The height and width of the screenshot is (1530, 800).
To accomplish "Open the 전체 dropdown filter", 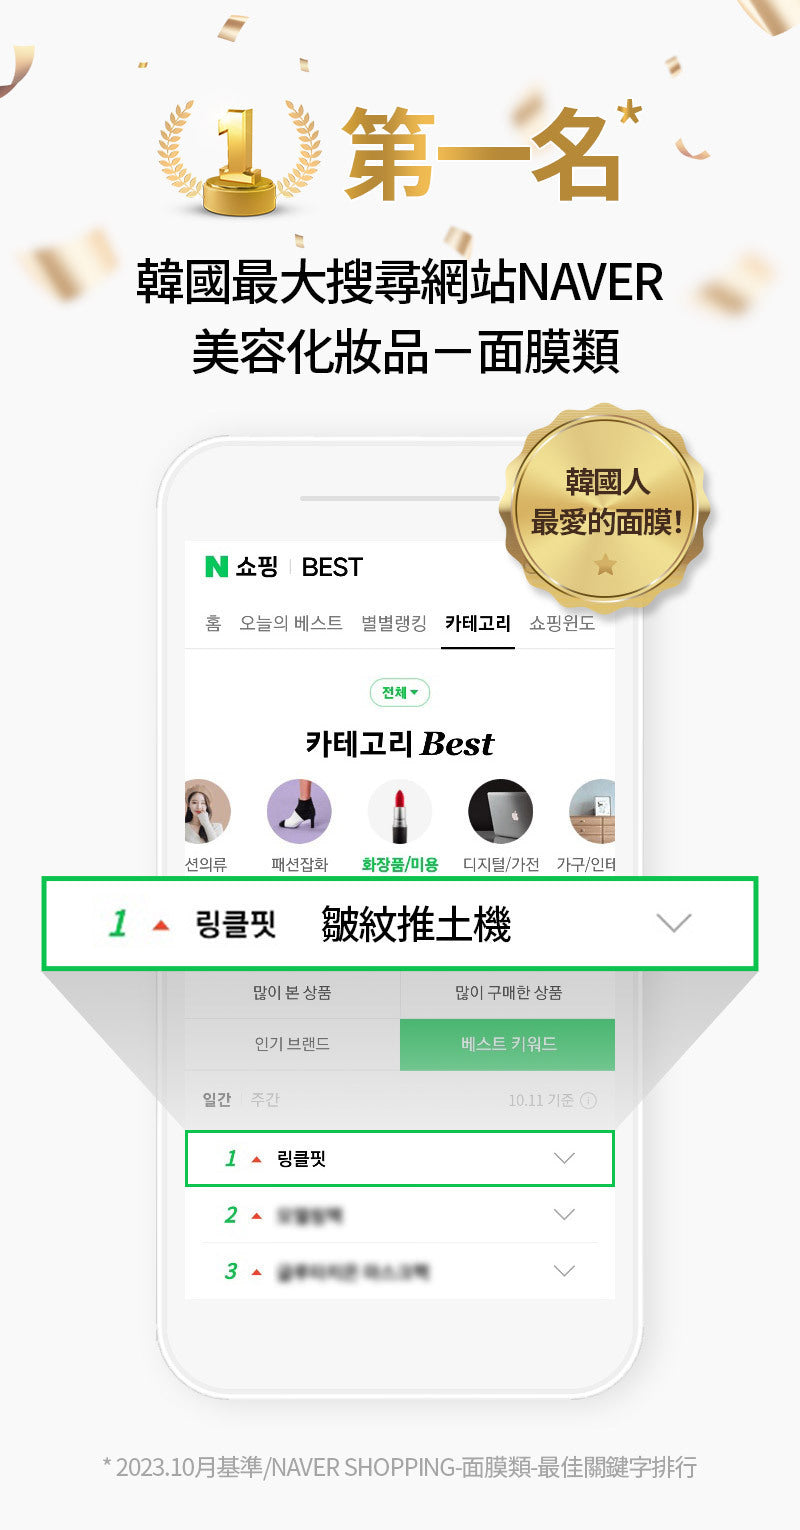I will [x=400, y=692].
